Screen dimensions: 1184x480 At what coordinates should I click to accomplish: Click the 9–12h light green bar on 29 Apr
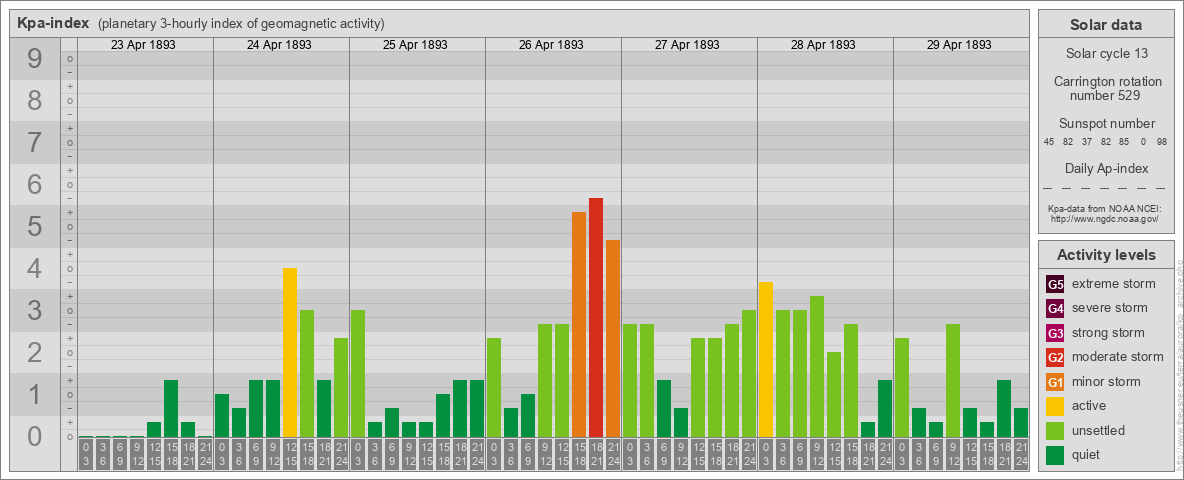point(953,380)
